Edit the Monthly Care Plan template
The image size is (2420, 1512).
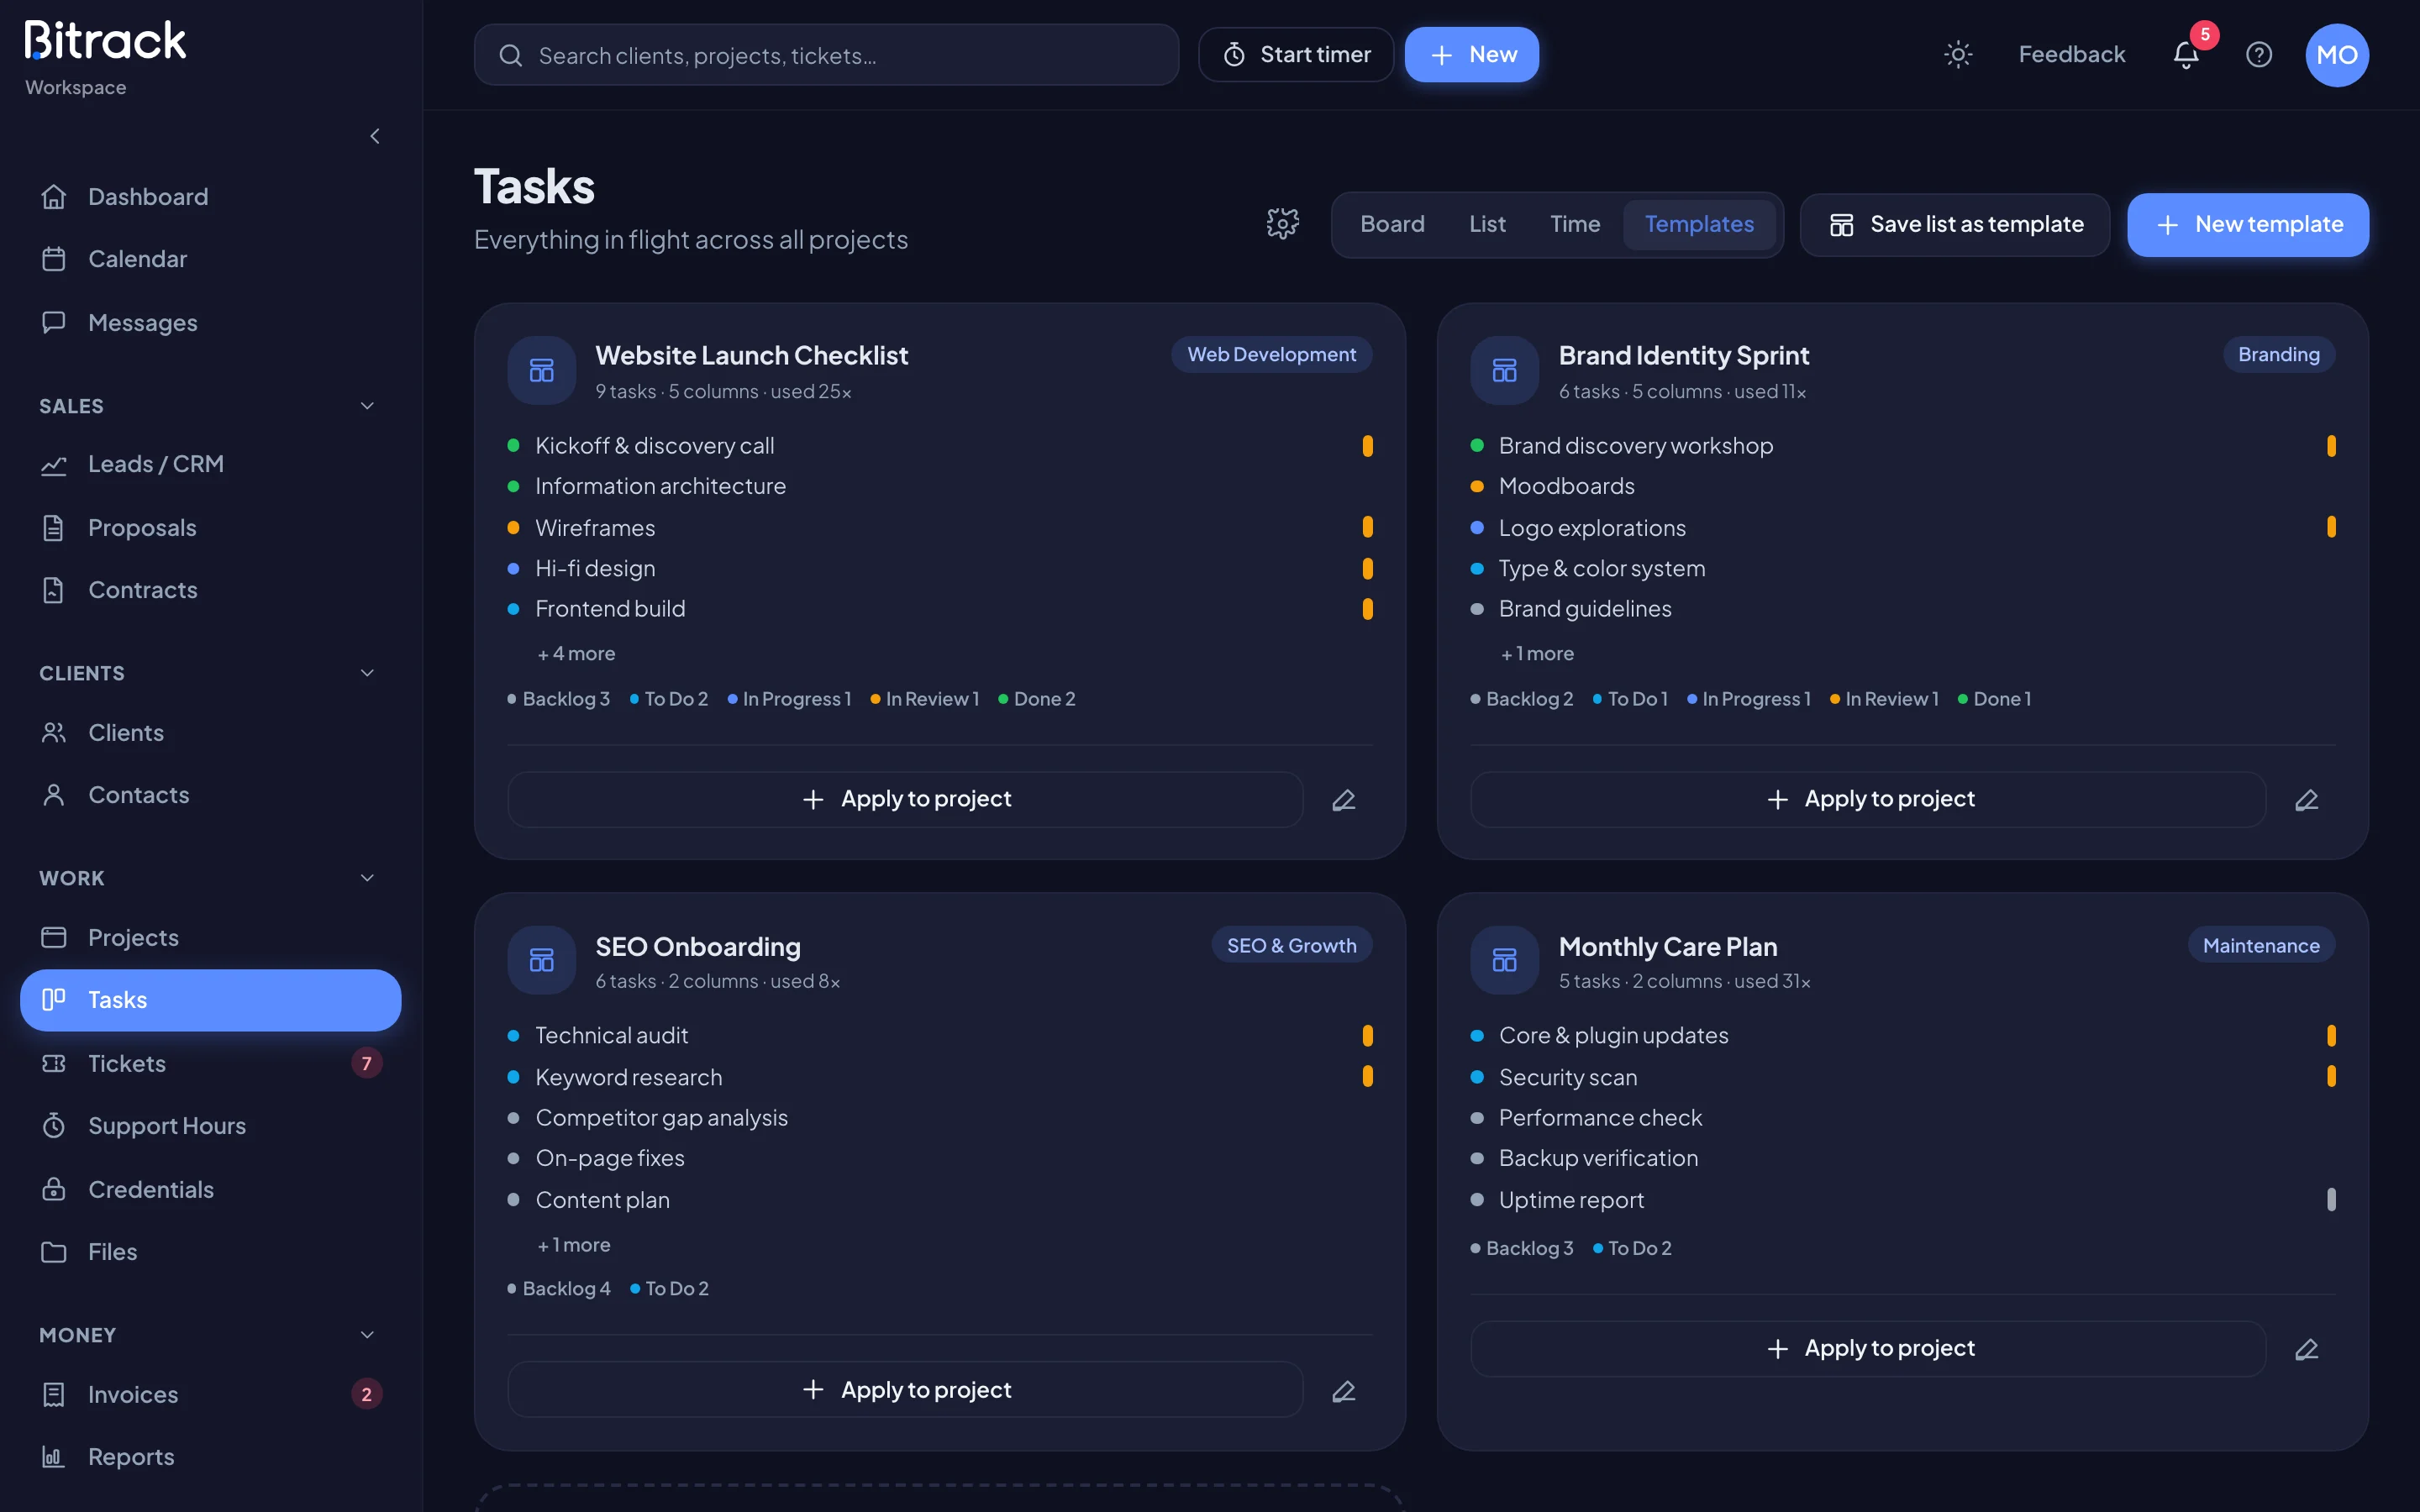coord(2306,1348)
